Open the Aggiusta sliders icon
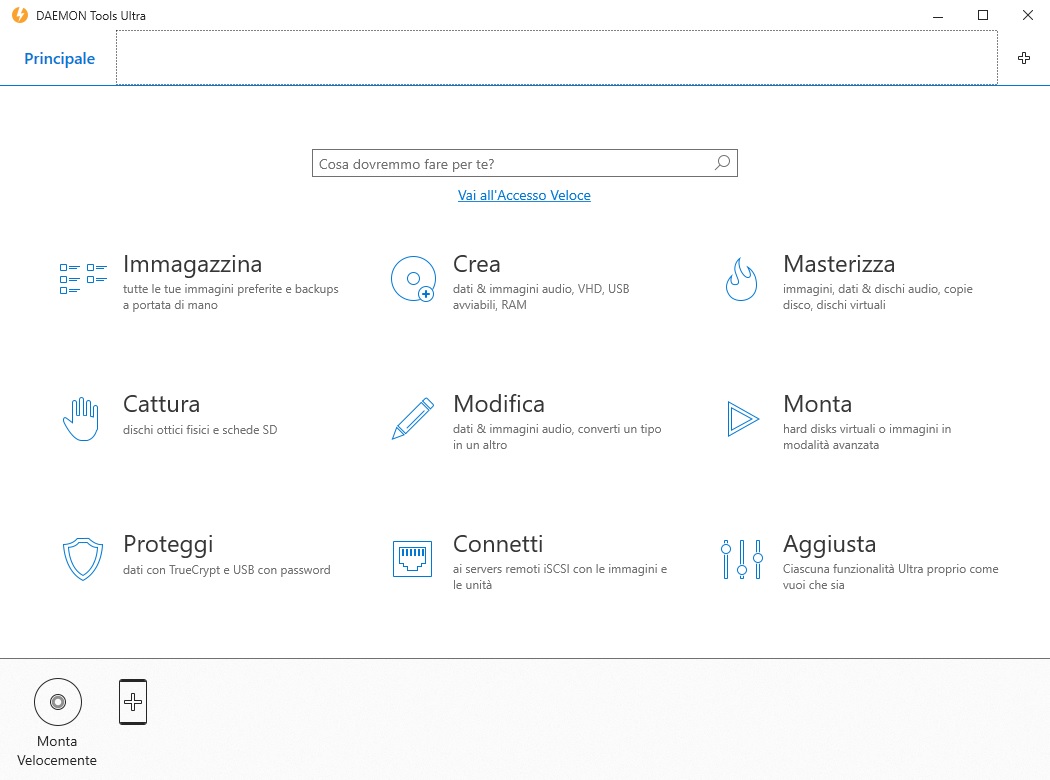This screenshot has width=1050, height=780. pos(742,559)
